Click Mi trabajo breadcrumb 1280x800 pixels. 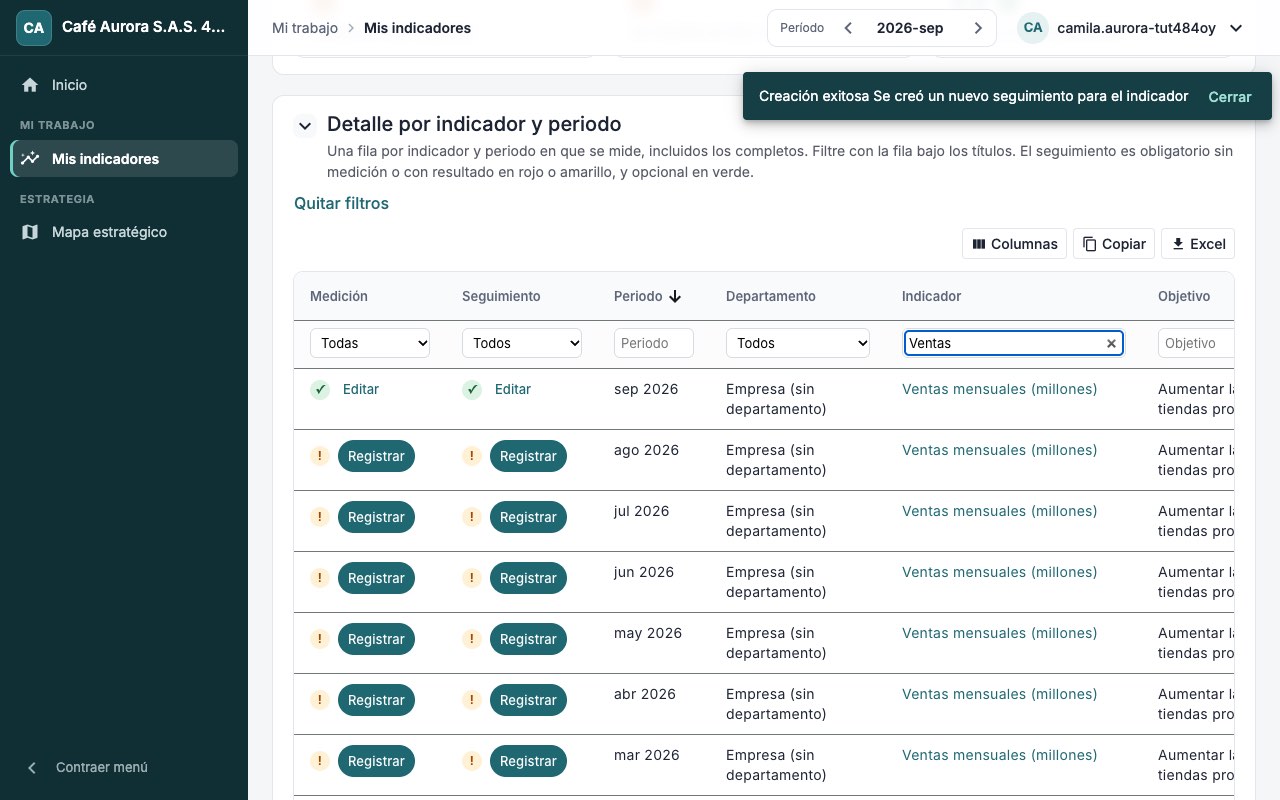point(305,28)
